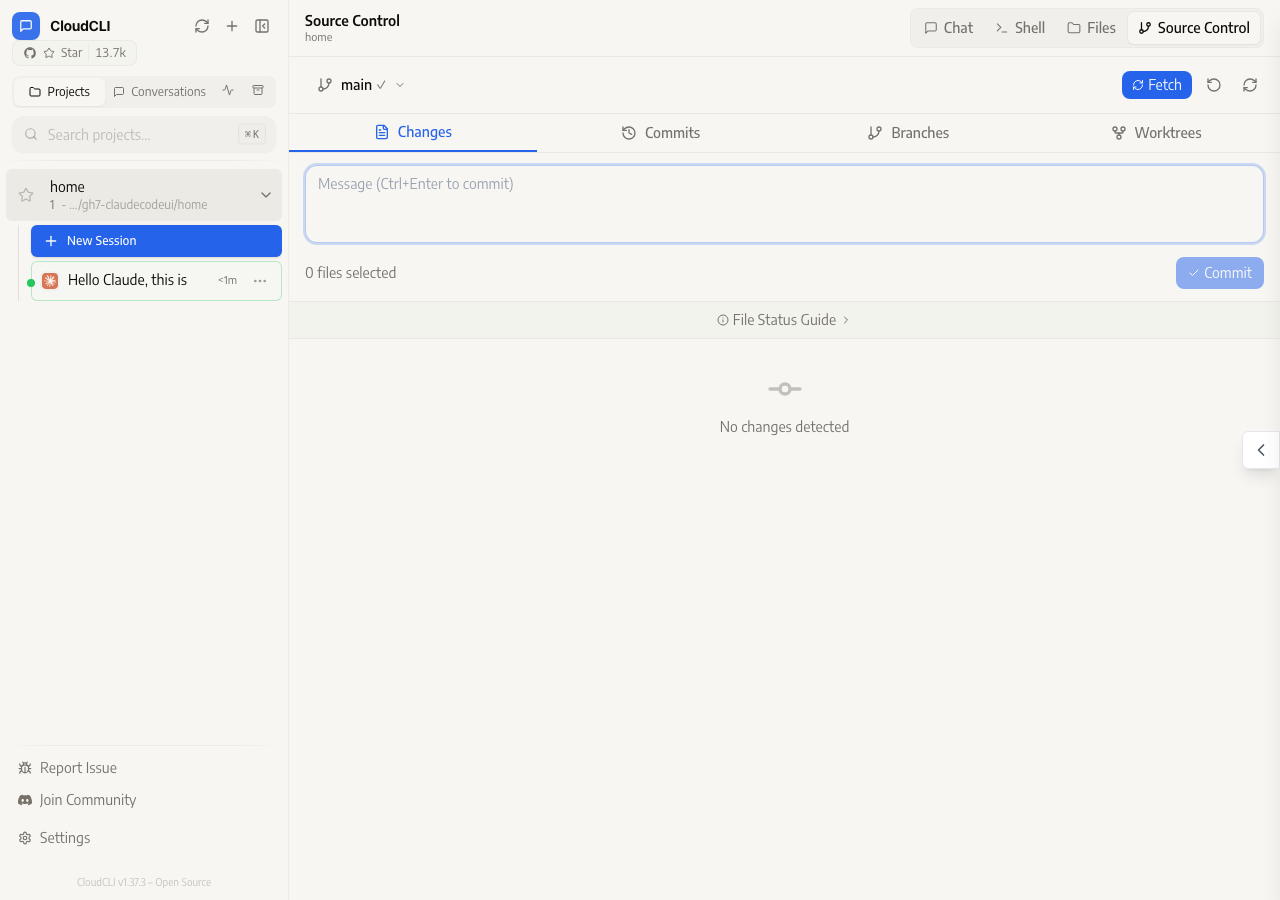Click the Discord icon beside Join Community
This screenshot has height=900, width=1280.
(x=25, y=800)
